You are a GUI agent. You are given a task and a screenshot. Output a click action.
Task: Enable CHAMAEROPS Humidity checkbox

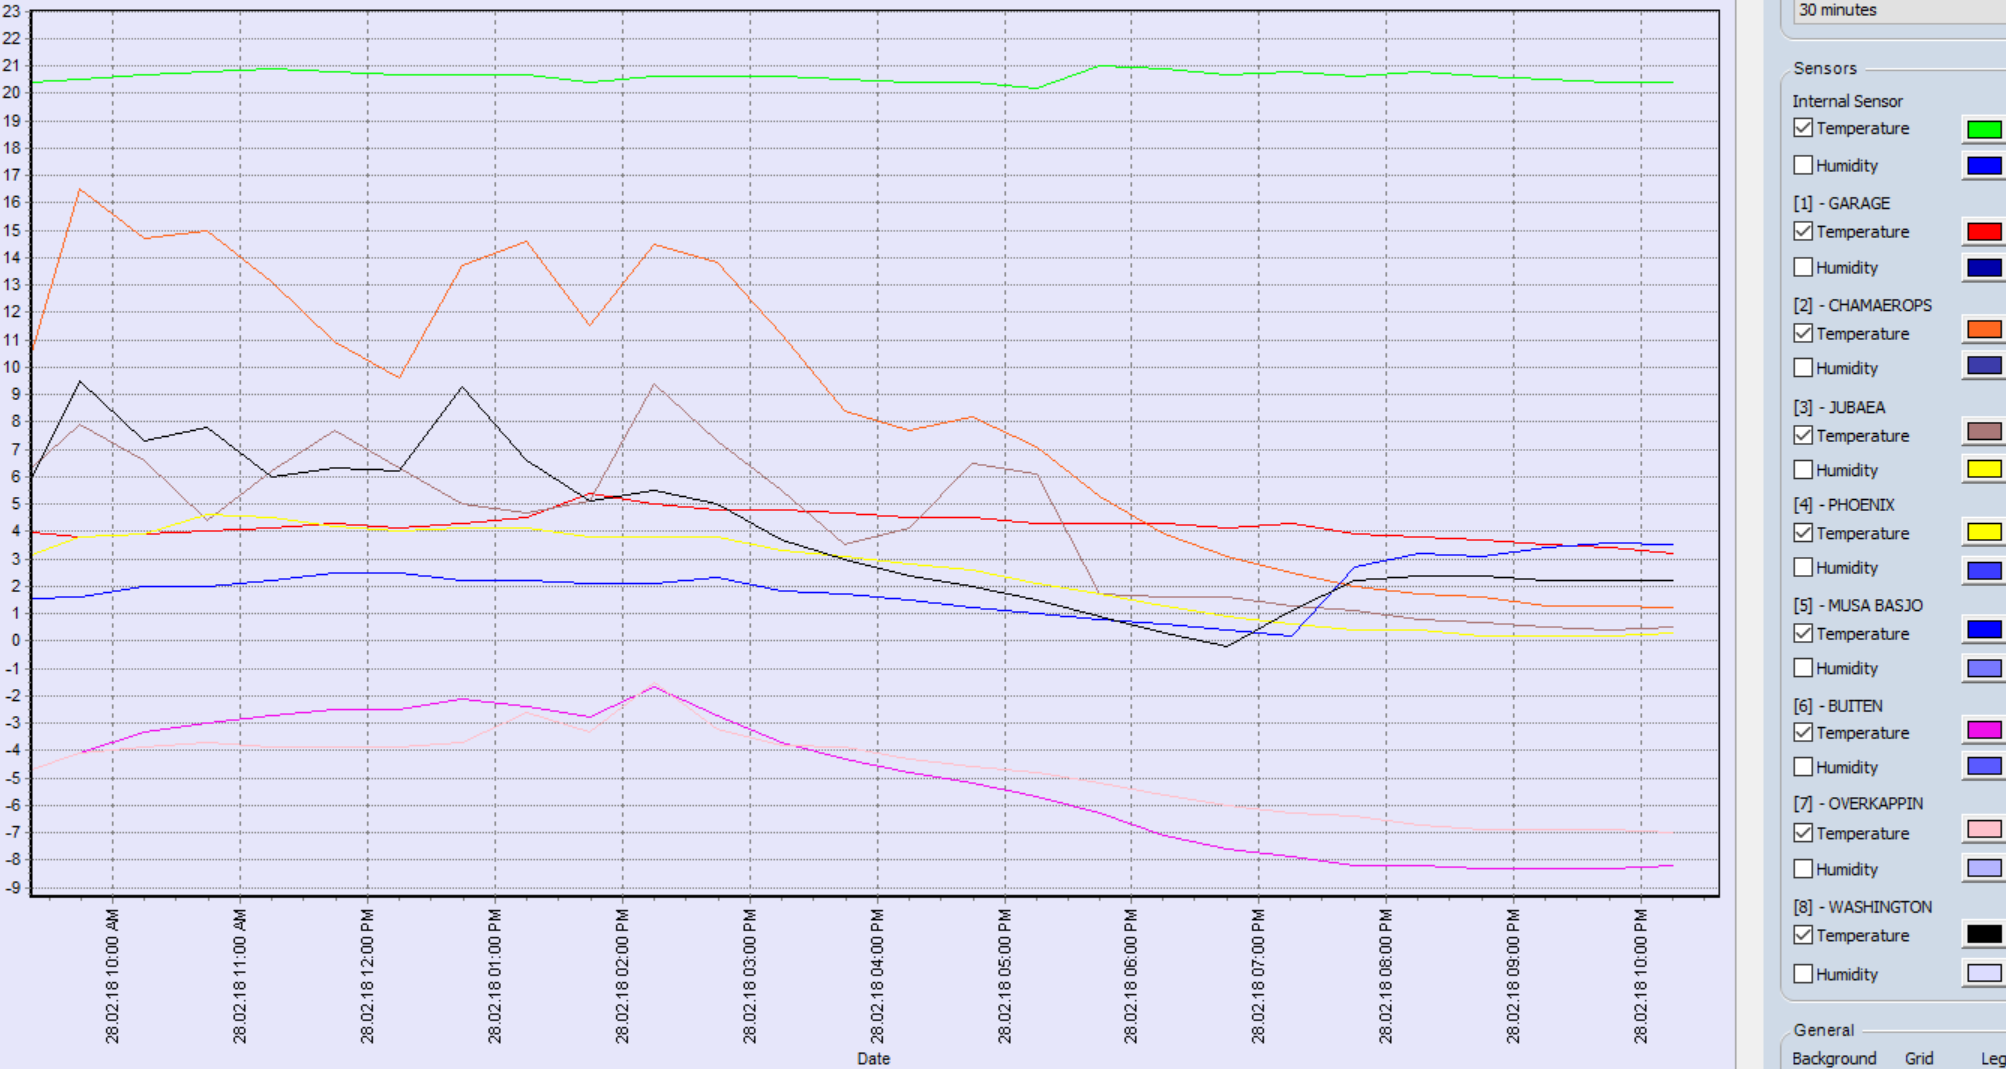pos(1803,368)
